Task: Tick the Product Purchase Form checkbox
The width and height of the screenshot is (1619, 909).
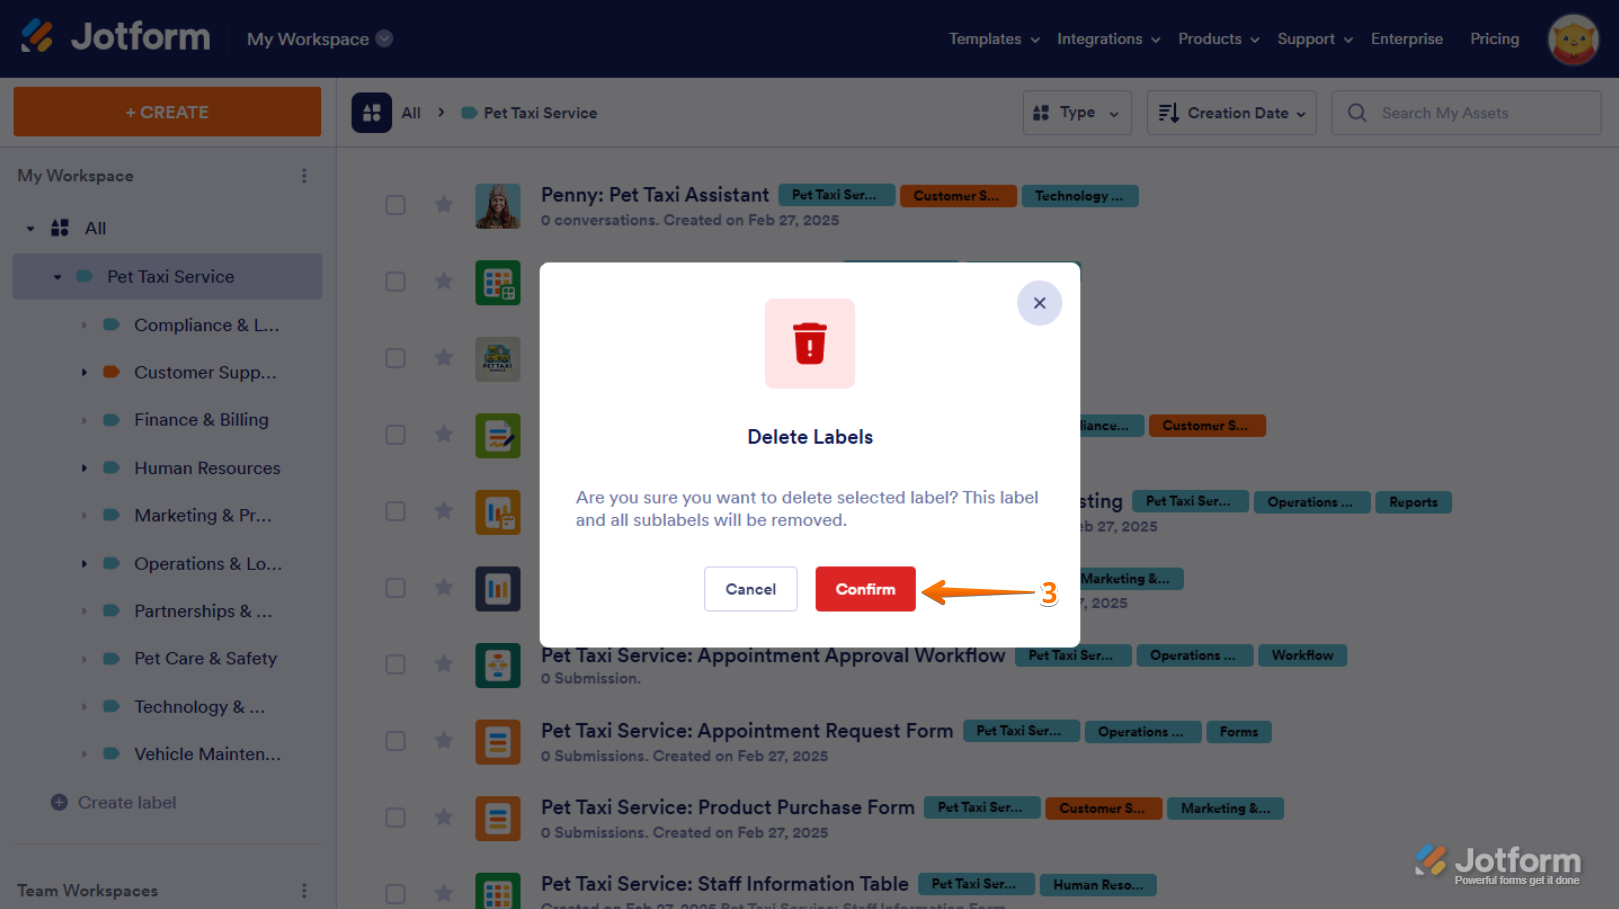Action: [x=396, y=817]
